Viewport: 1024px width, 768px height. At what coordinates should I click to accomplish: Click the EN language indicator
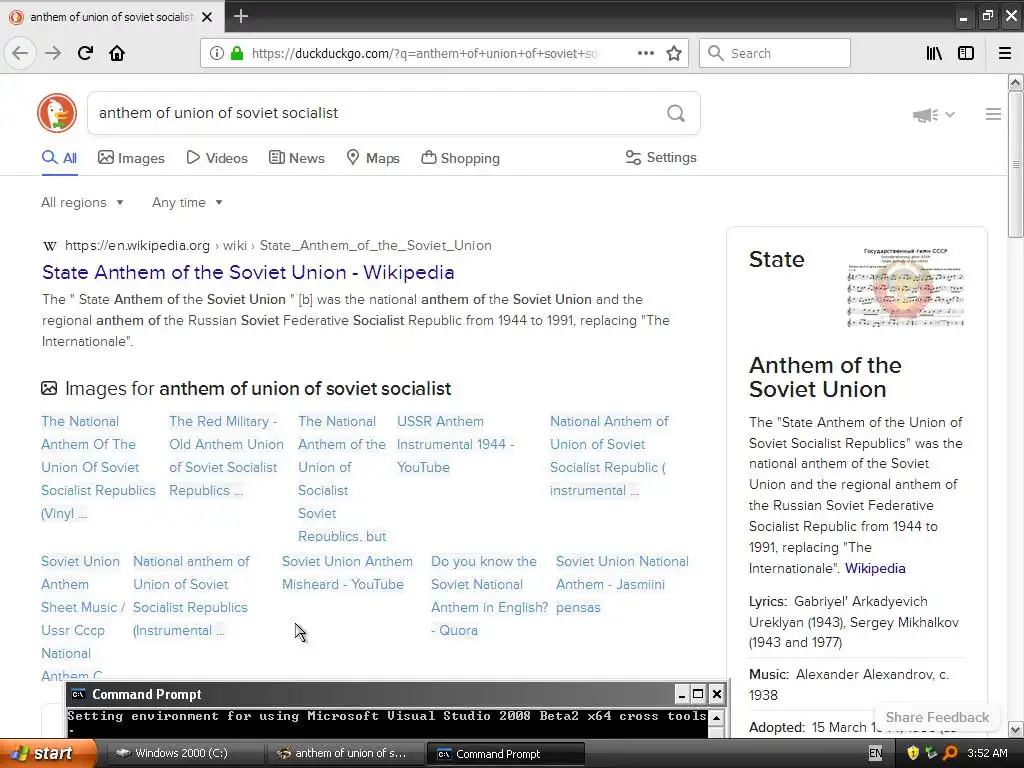click(876, 753)
